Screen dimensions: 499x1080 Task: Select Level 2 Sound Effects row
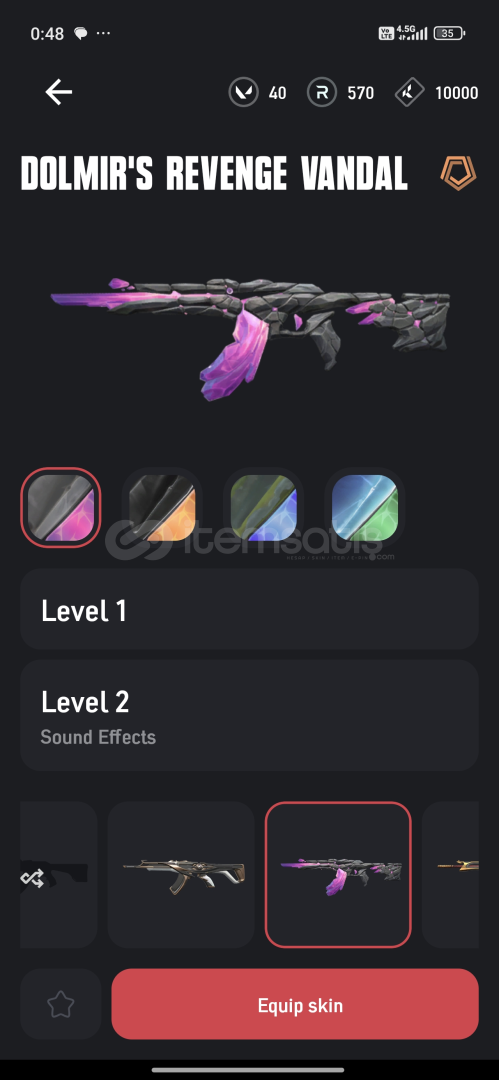[250, 716]
